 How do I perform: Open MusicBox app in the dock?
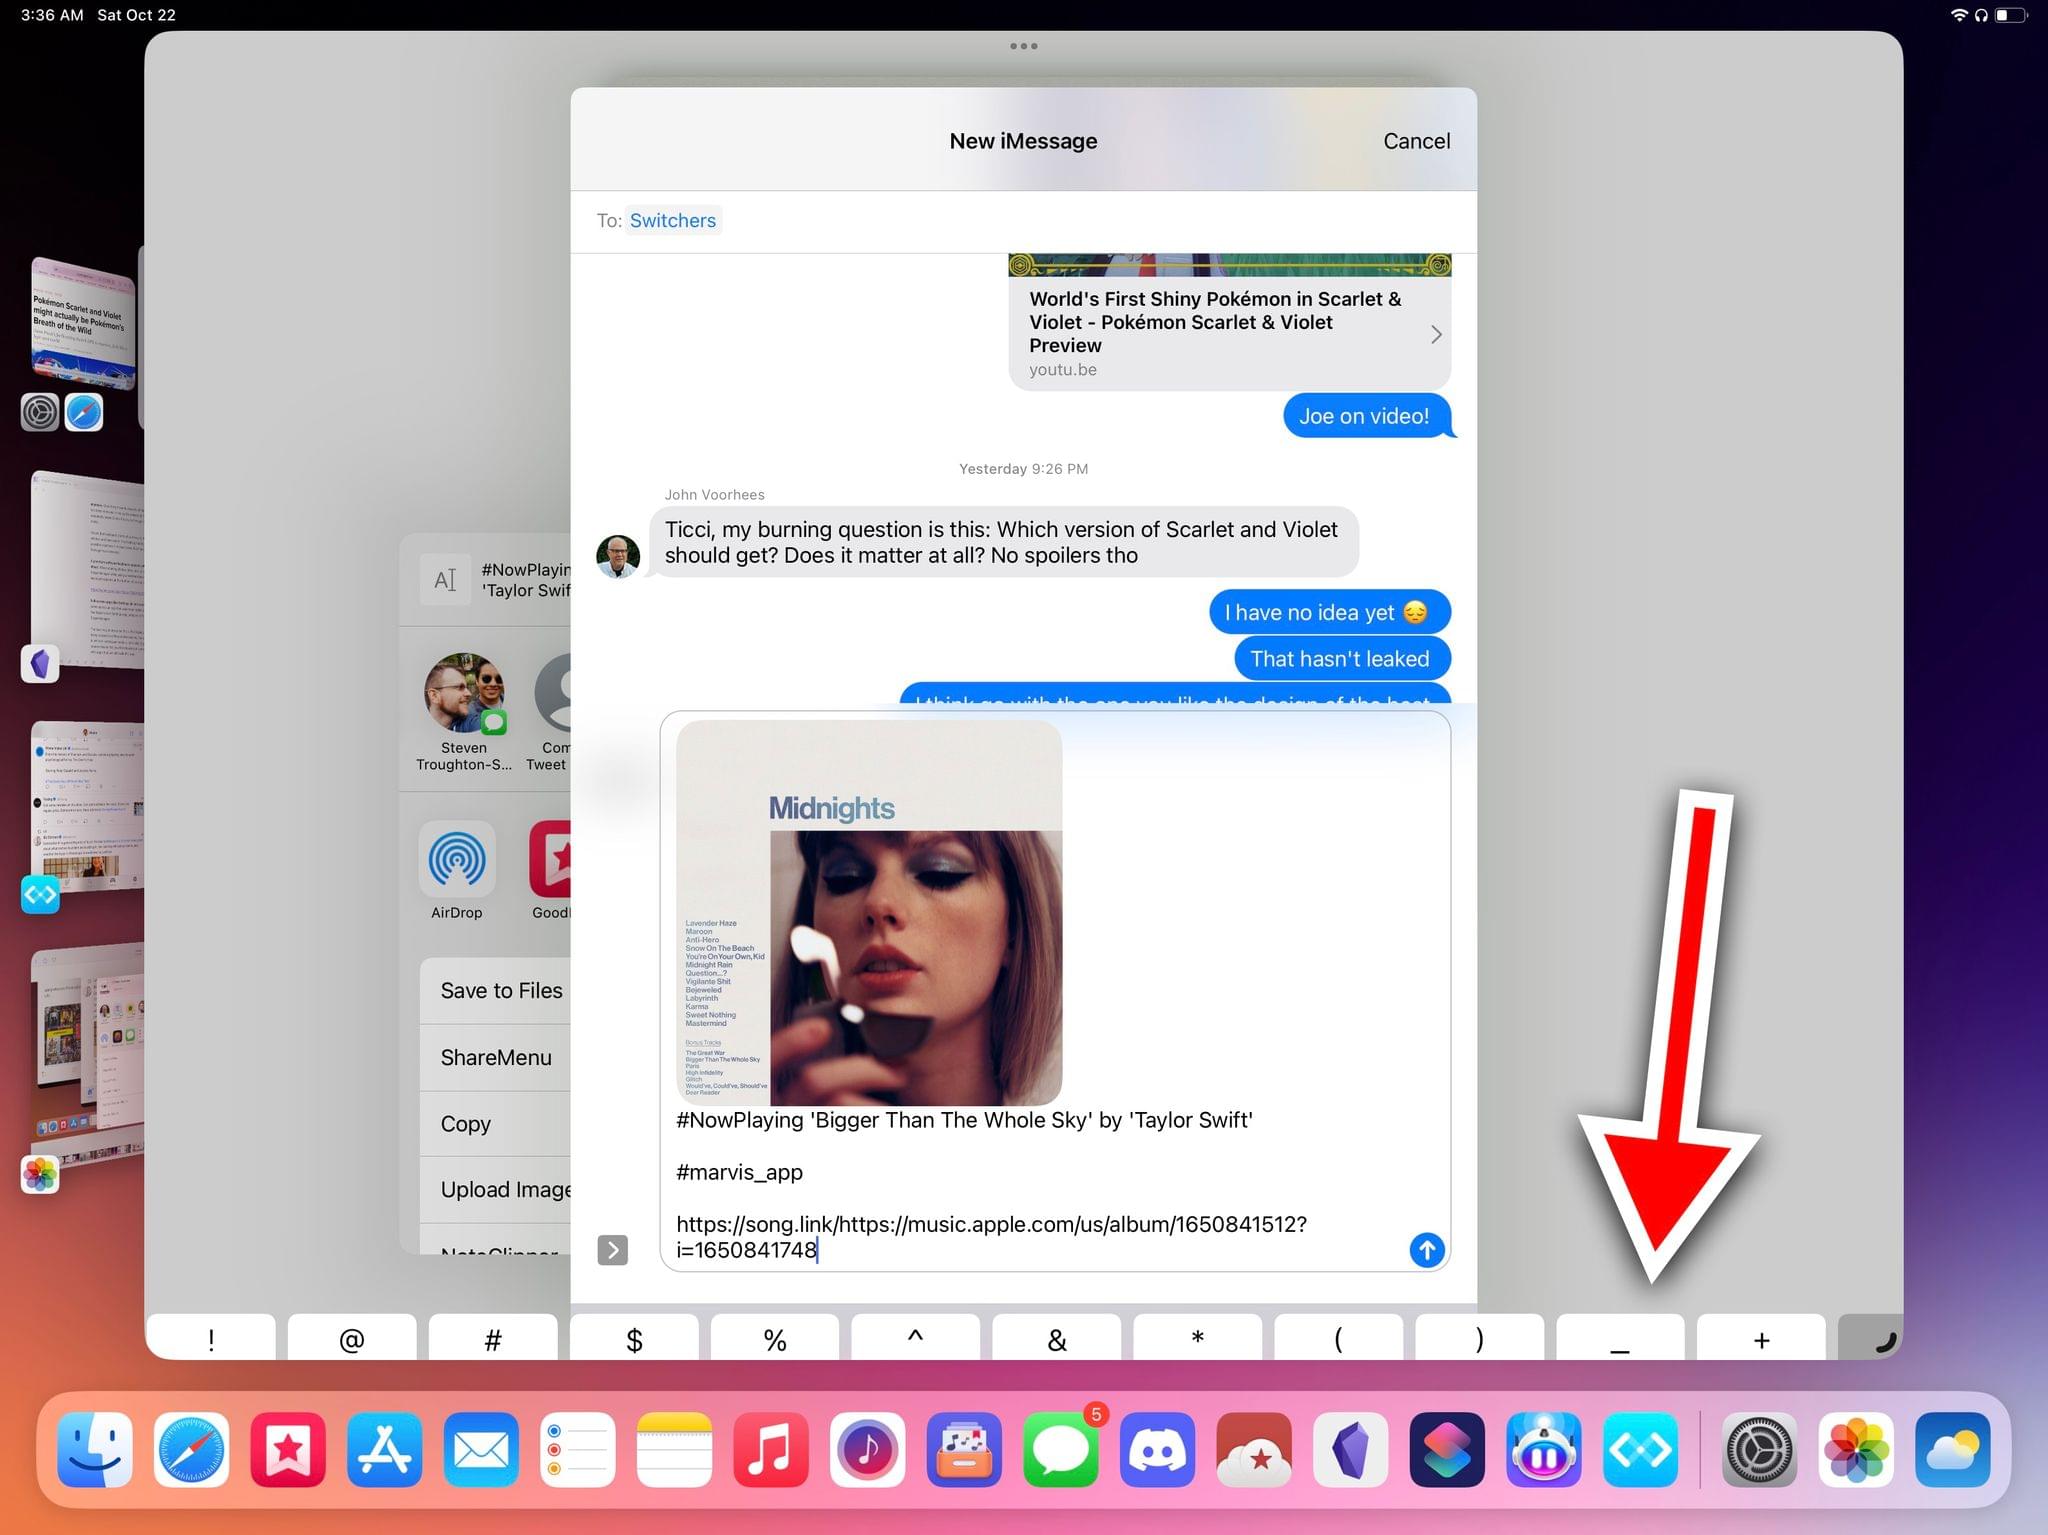coord(964,1449)
